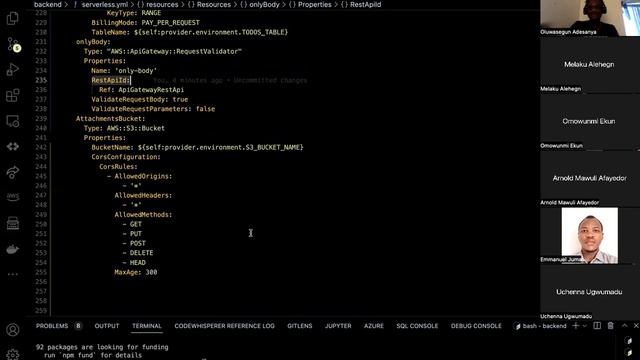The width and height of the screenshot is (640, 360).
Task: Click '- DELETE' method entry
Action: 138,253
